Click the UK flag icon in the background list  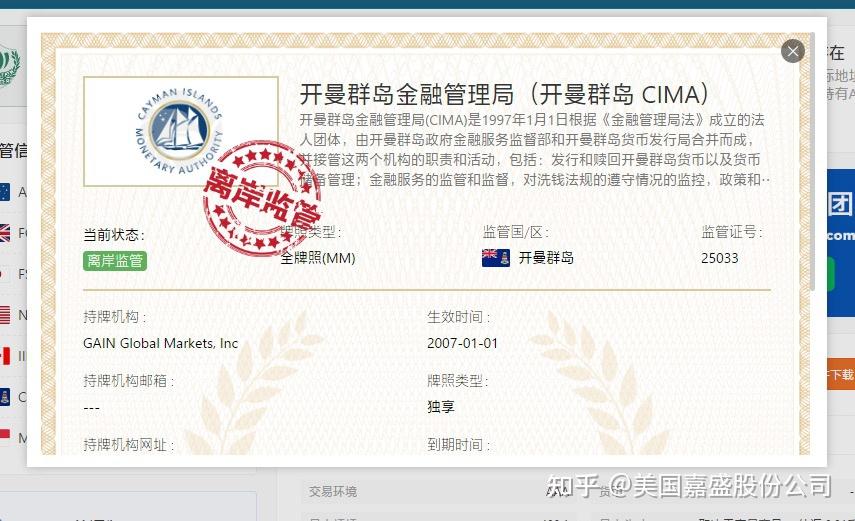click(4, 233)
